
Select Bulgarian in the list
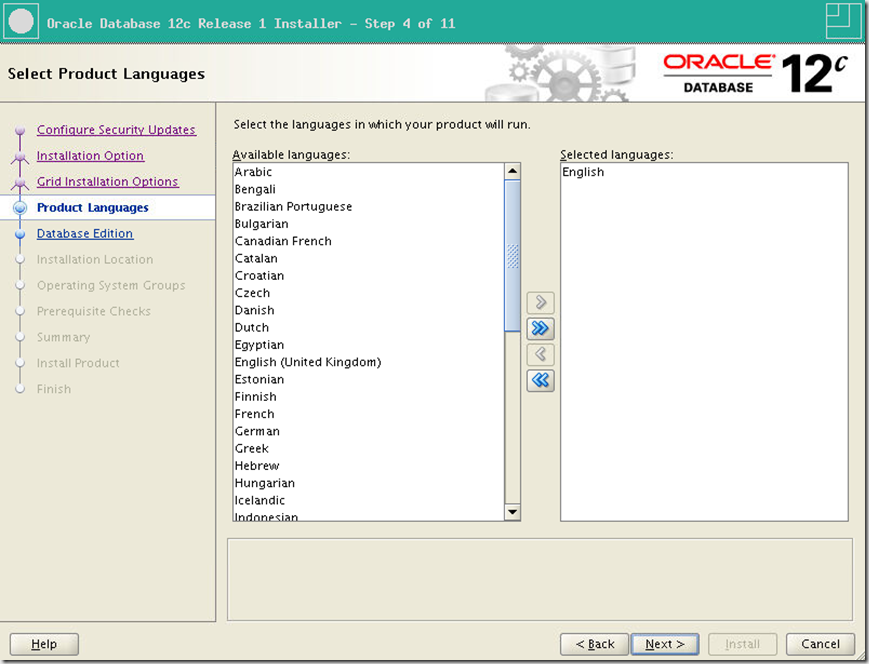tap(369, 224)
